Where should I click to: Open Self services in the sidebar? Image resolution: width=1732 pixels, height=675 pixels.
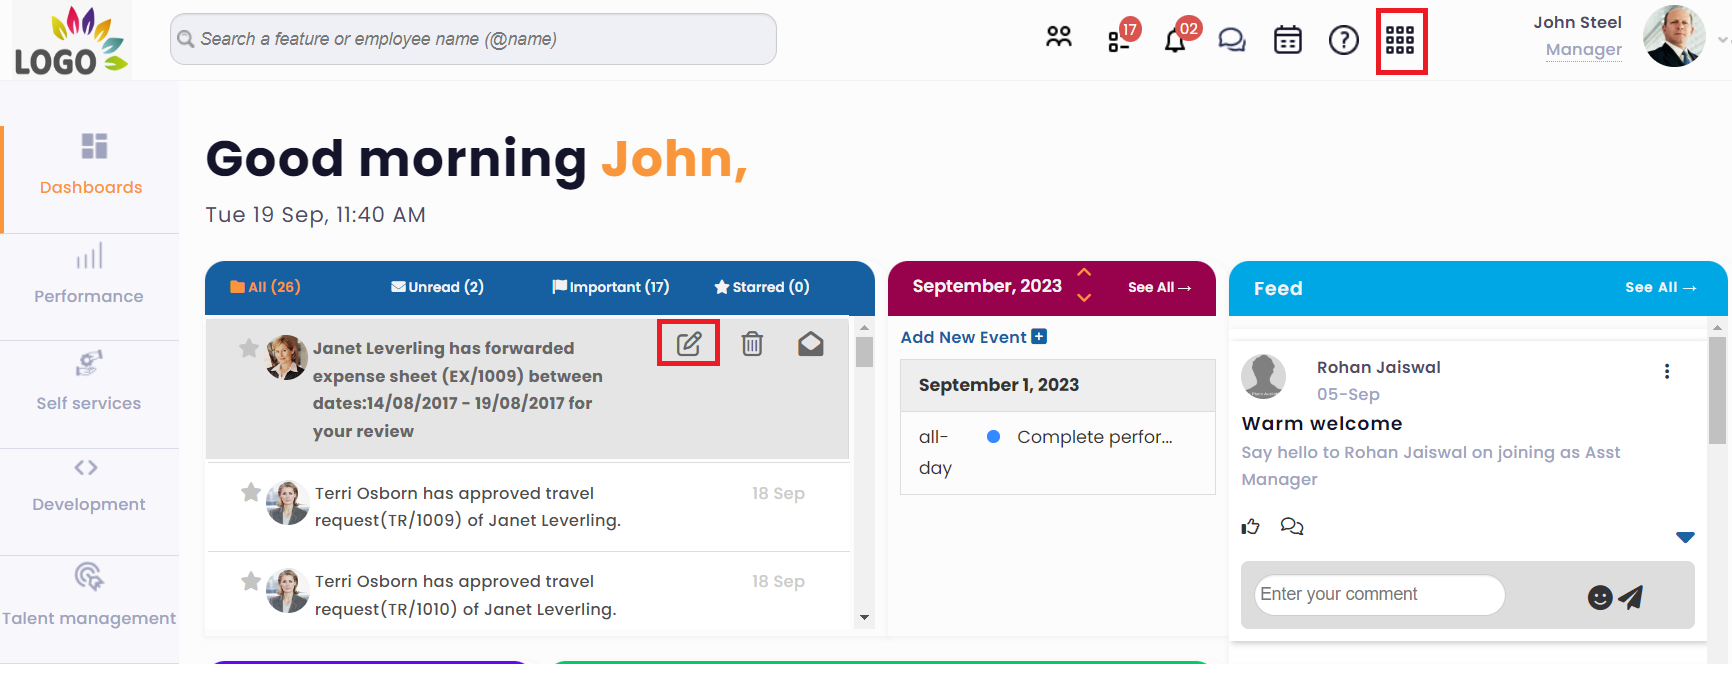pos(89,382)
